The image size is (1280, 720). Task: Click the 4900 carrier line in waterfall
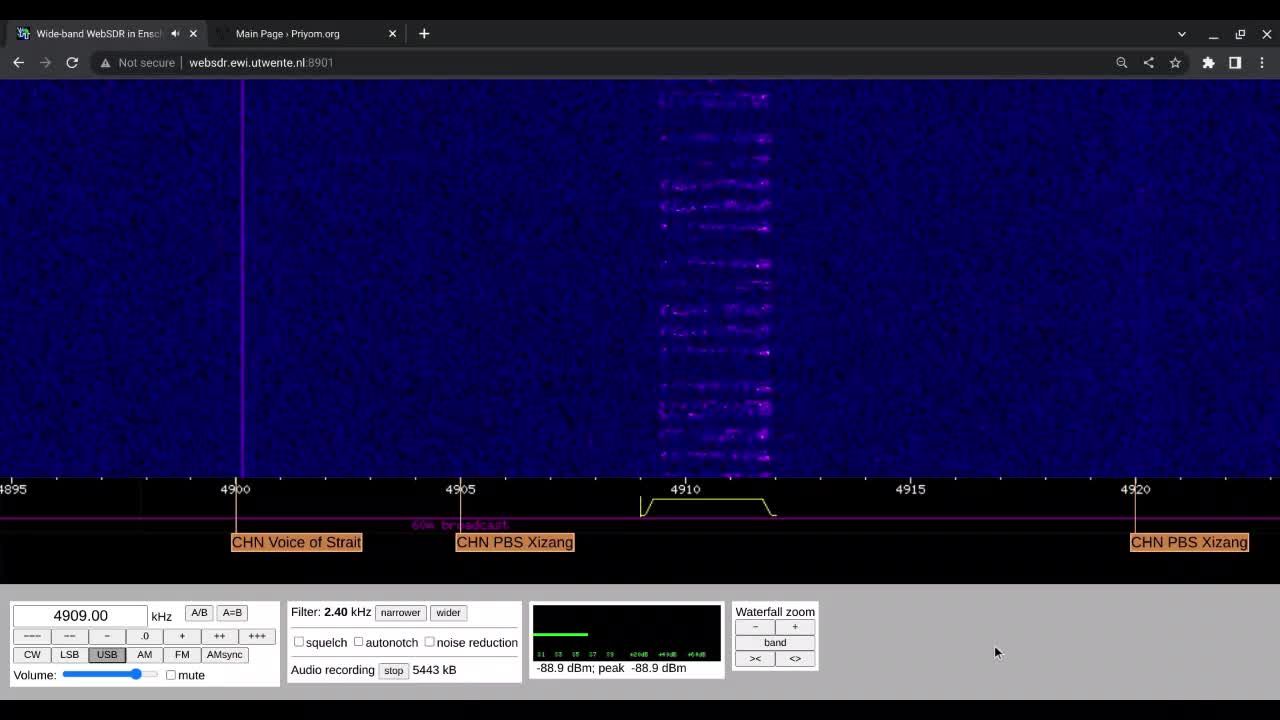click(242, 280)
